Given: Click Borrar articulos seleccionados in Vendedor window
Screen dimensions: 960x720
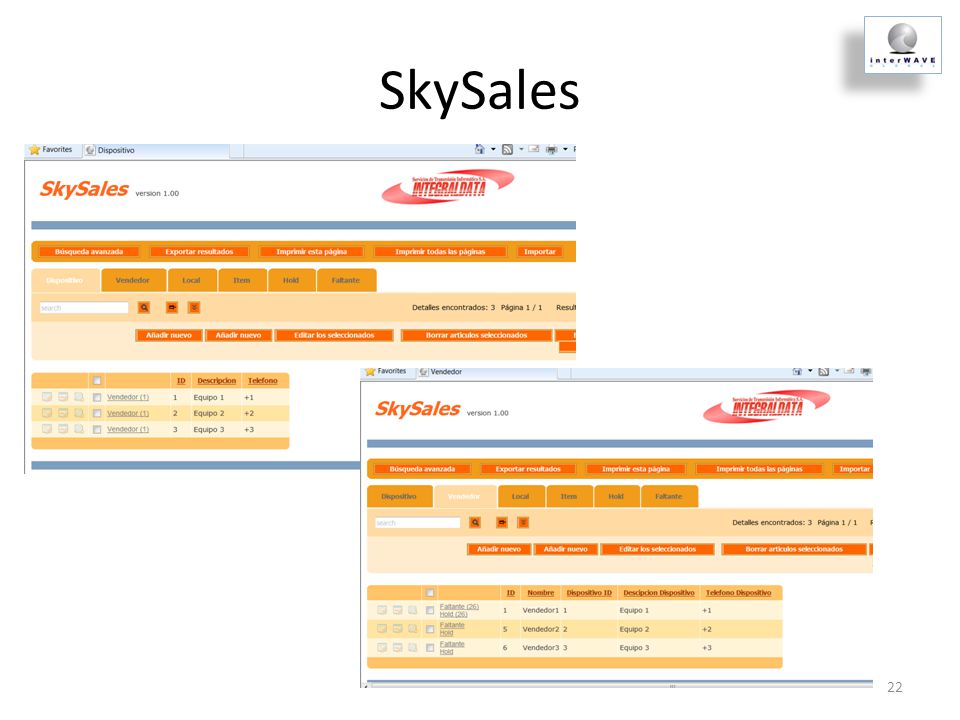Looking at the screenshot, I should coord(794,549).
